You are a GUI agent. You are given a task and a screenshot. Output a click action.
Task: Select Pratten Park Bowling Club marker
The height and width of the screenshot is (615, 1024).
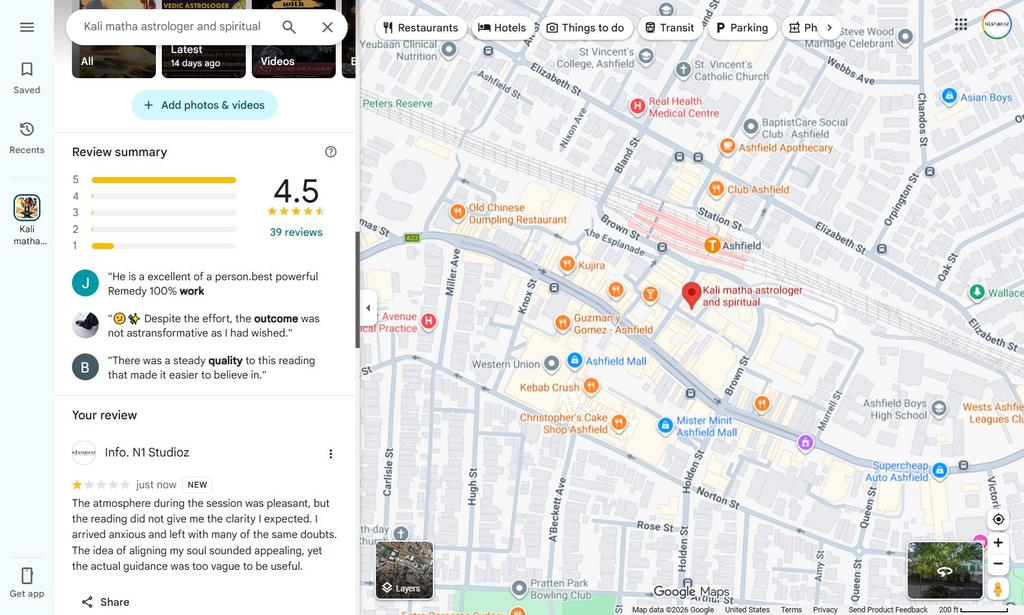[519, 588]
